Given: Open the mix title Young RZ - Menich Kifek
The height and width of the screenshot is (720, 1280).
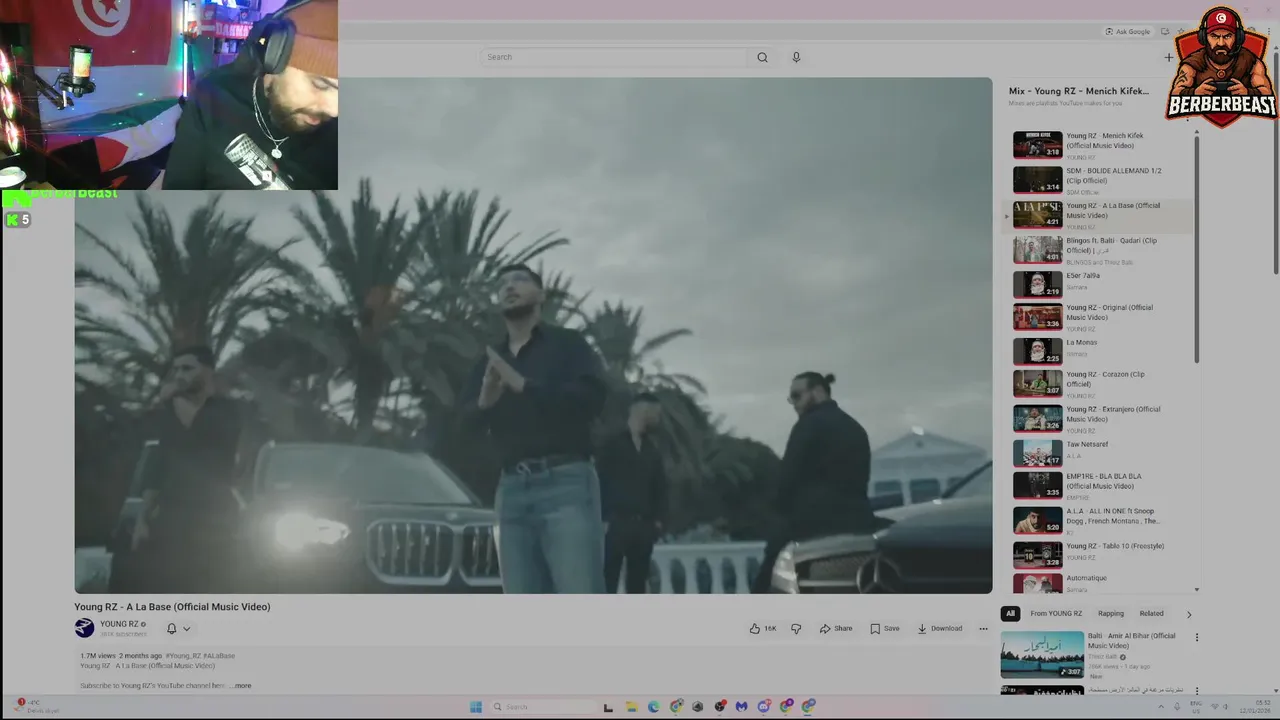Looking at the screenshot, I should (1078, 91).
